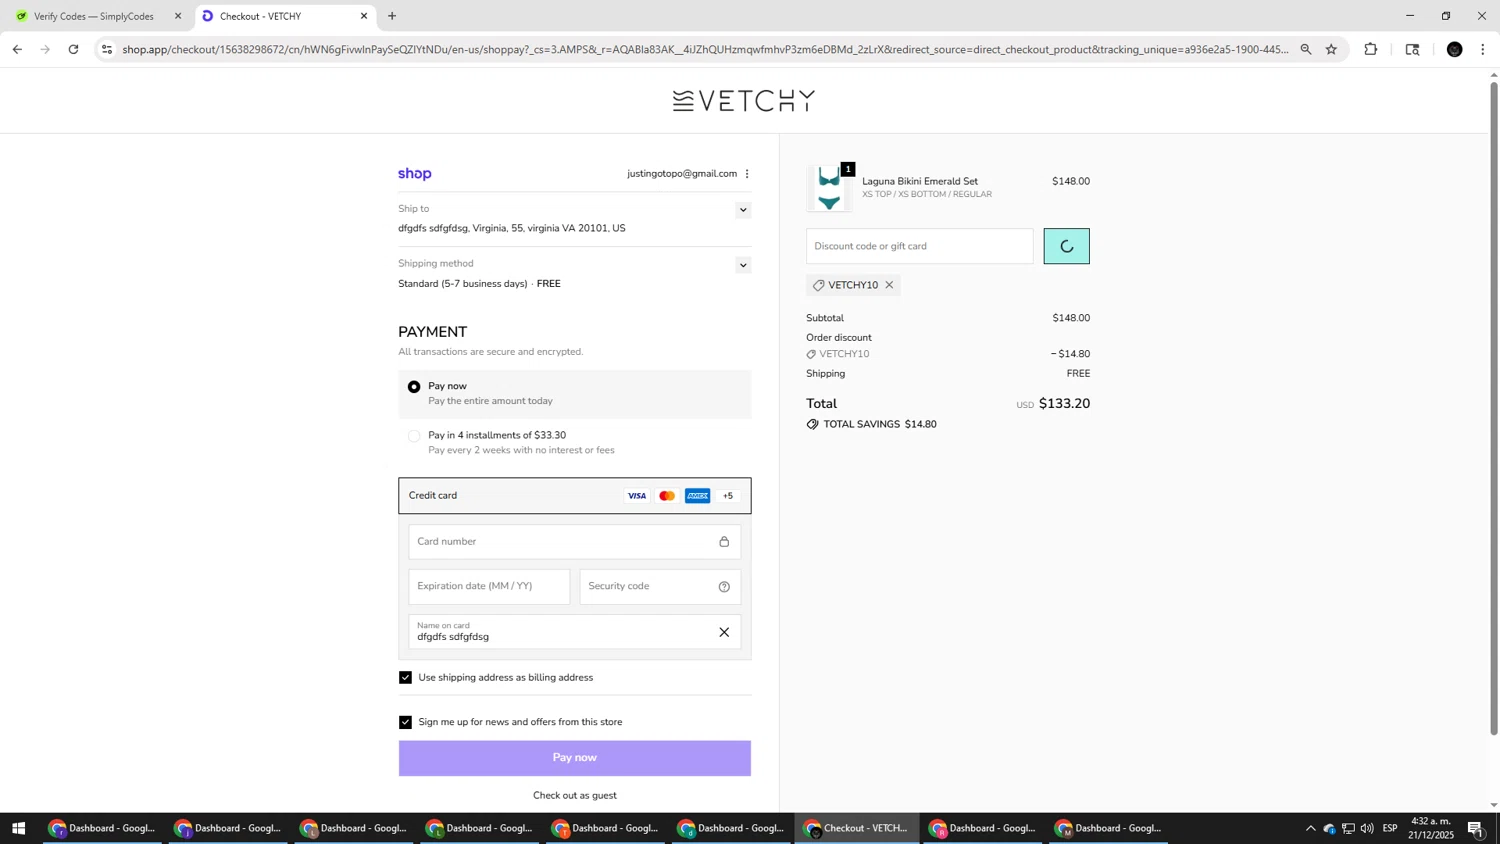The image size is (1500, 844).
Task: Focus the Discount code or gift card field
Action: pos(920,246)
